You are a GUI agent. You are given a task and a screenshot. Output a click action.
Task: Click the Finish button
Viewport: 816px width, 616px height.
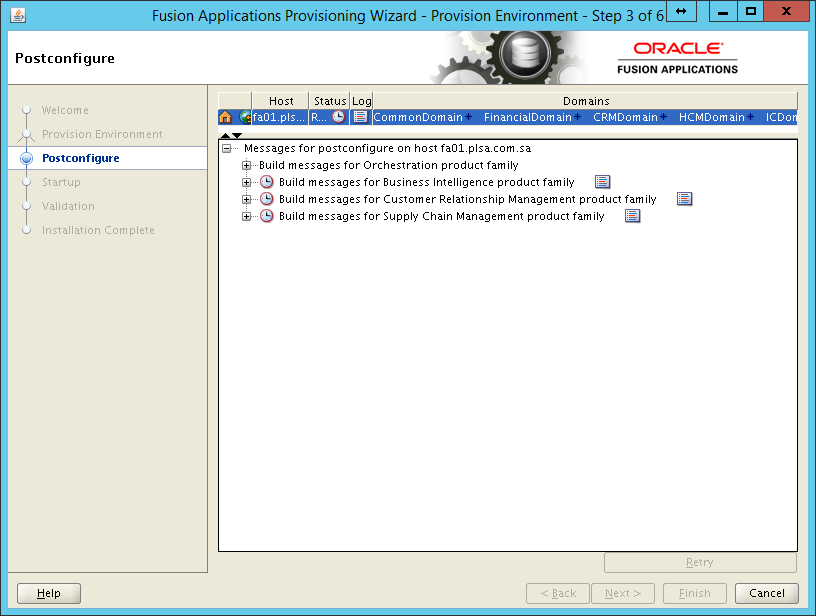695,593
